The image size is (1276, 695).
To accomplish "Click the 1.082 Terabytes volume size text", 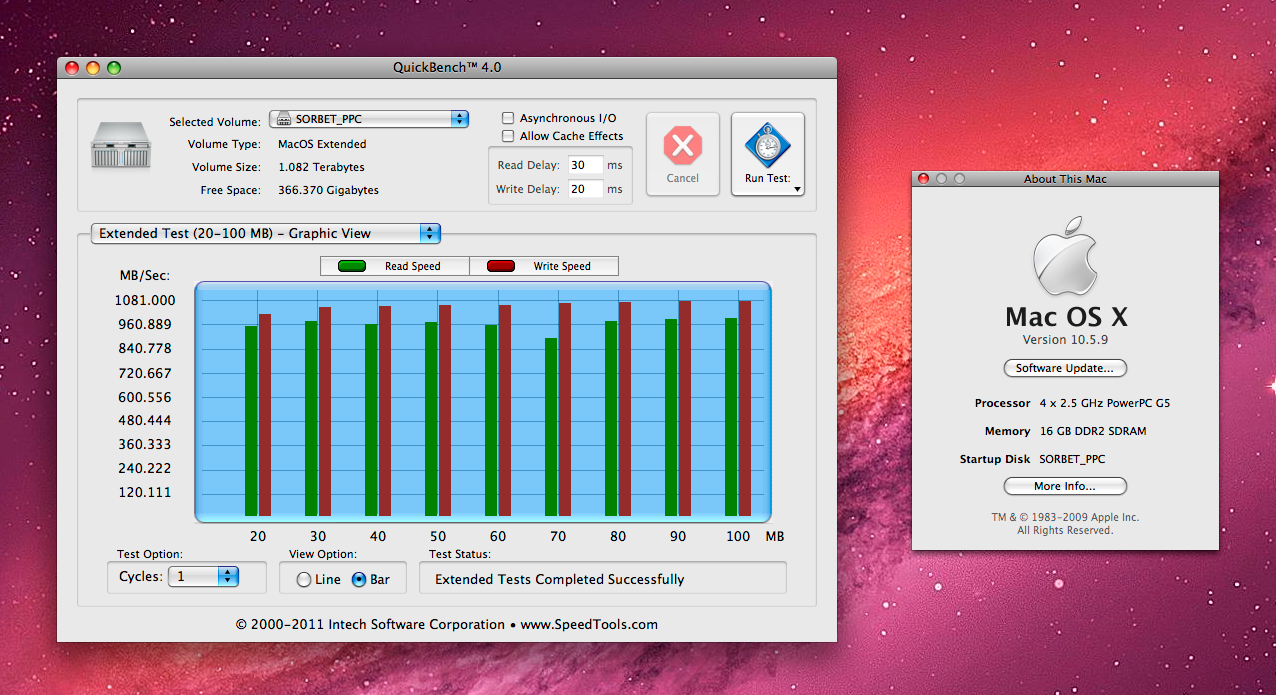I will 321,167.
